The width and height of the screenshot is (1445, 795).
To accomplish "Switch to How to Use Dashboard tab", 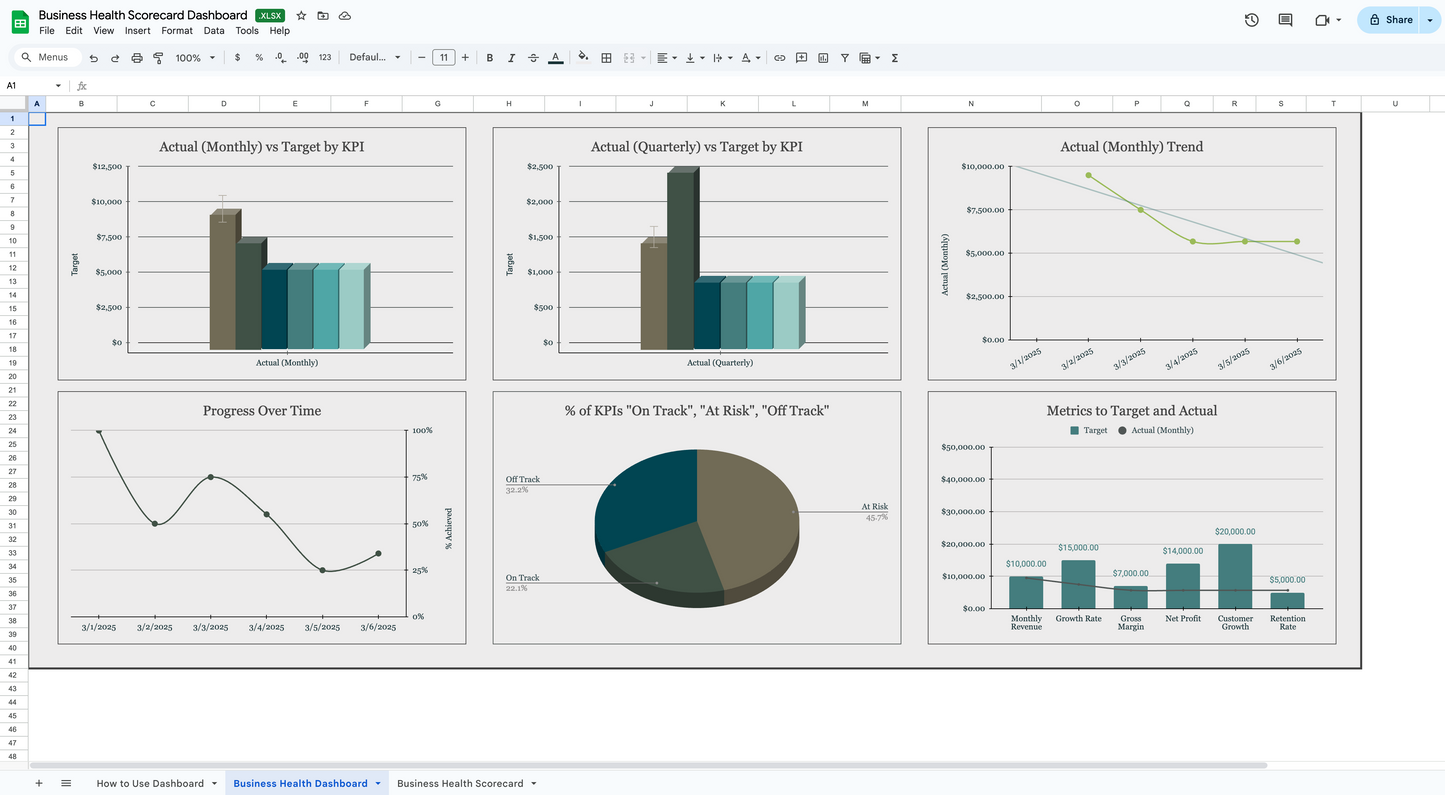I will [x=150, y=784].
